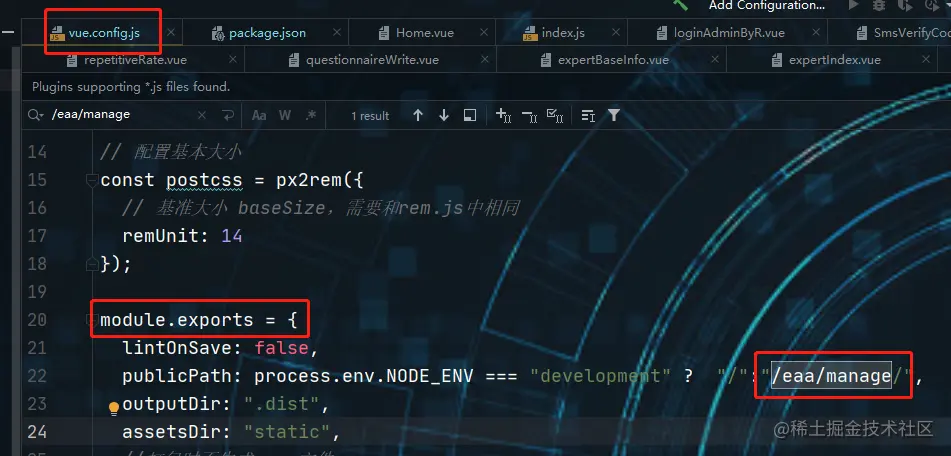Click the '1 result' label
Viewport: 951px width, 456px height.
pos(370,116)
